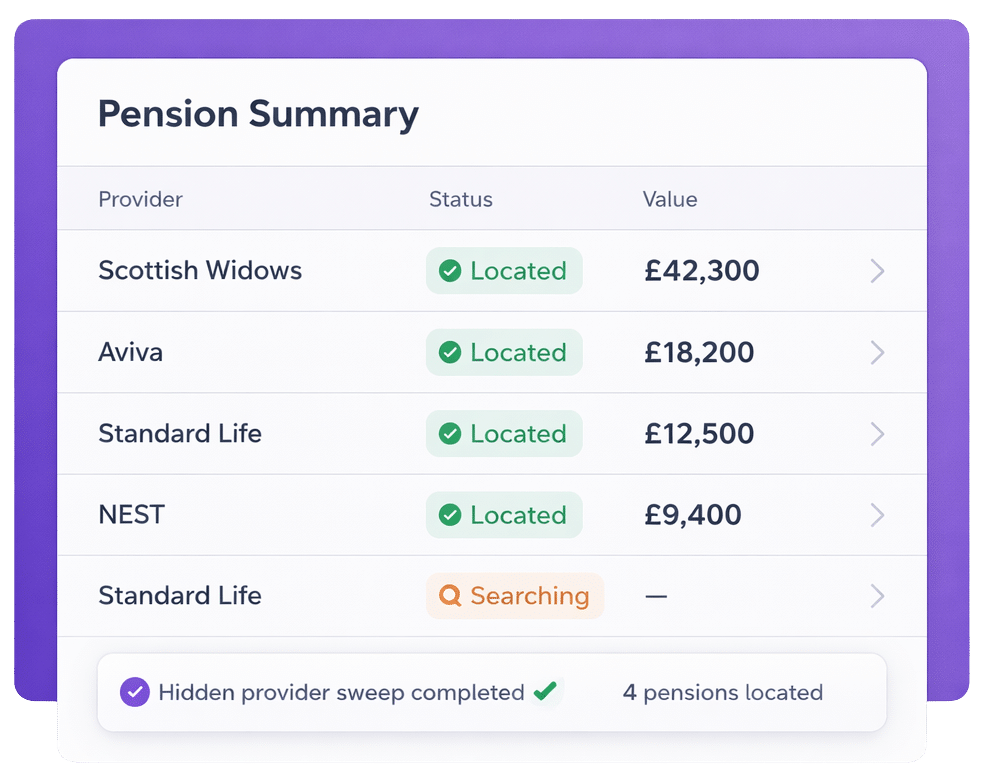Click the purple circle check icon at bottom
Screen dimensions: 990x781
pyautogui.click(x=135, y=692)
